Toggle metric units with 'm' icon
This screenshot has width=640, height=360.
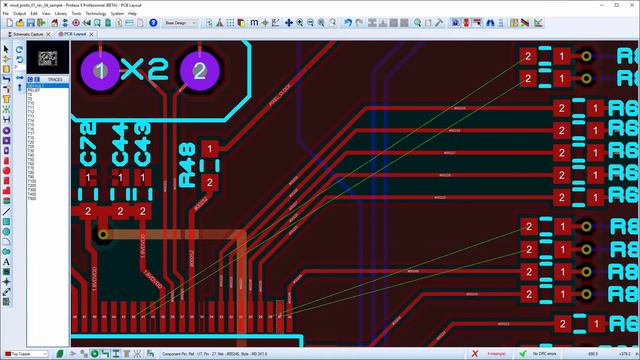tap(254, 23)
